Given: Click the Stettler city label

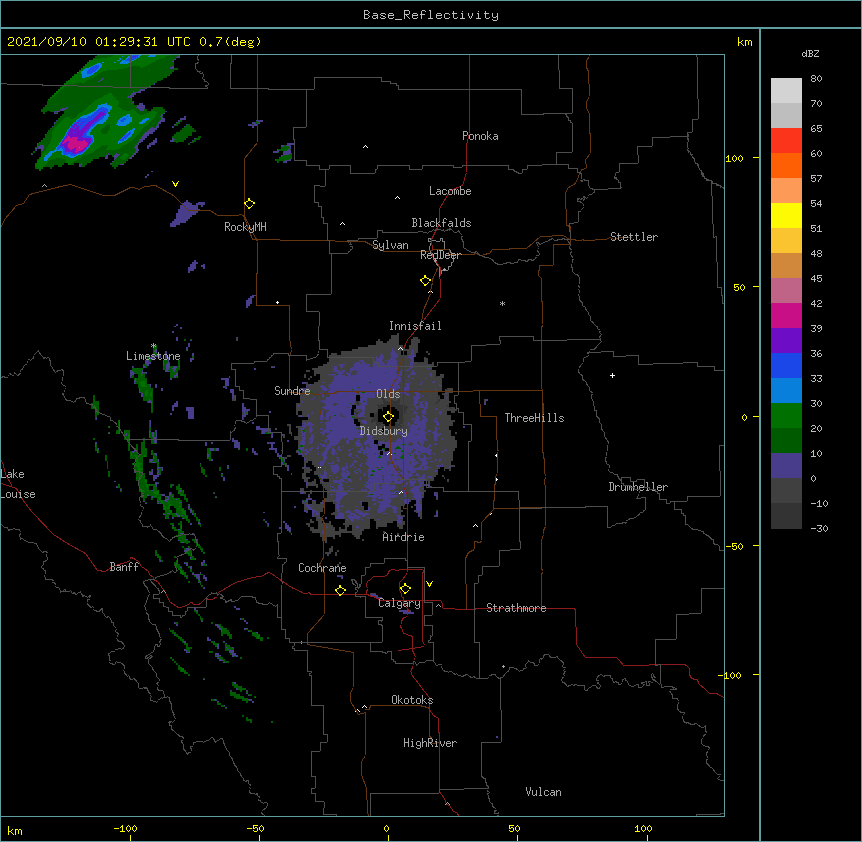Looking at the screenshot, I should coord(634,237).
